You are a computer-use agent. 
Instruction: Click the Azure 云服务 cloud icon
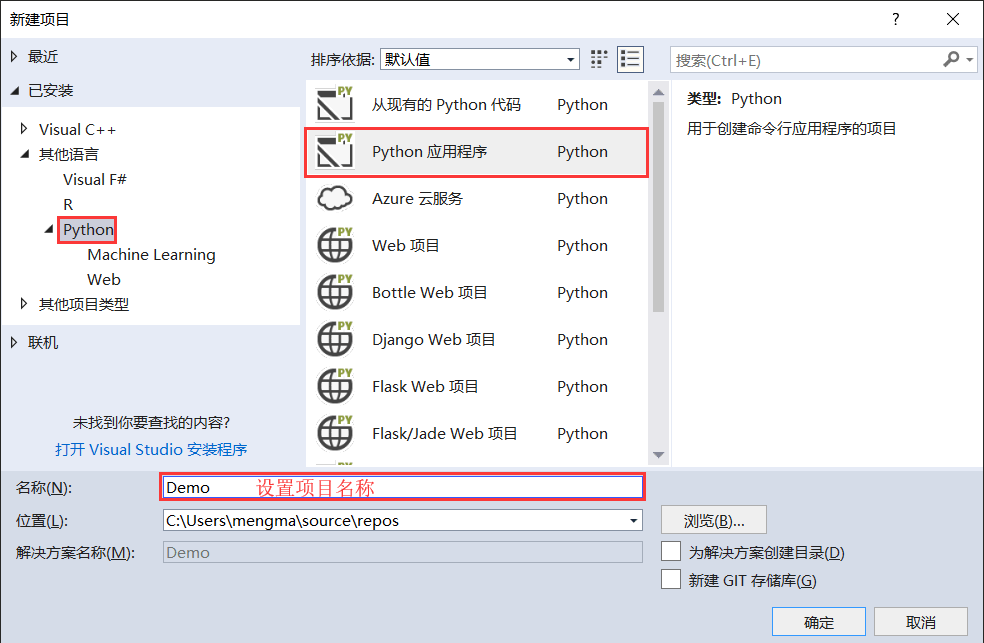coord(335,198)
